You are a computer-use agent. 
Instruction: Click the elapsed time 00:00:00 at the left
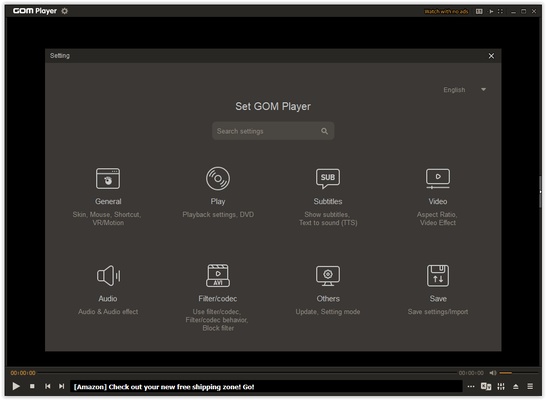click(x=23, y=373)
